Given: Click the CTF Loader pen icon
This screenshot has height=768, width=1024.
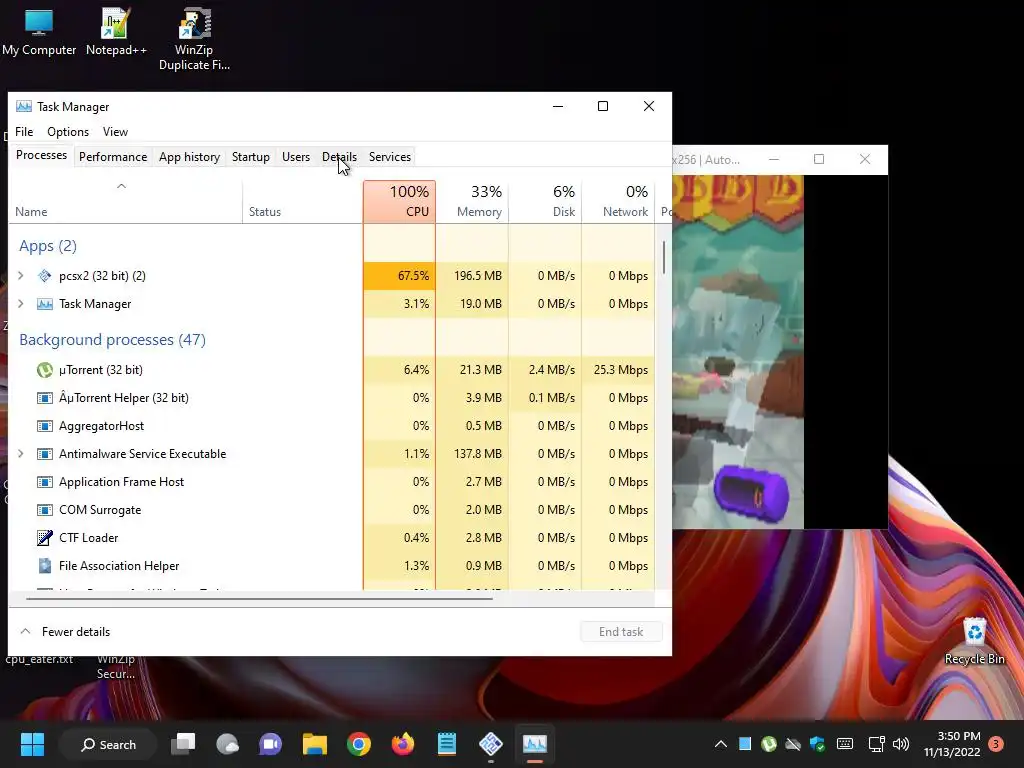Looking at the screenshot, I should [44, 537].
